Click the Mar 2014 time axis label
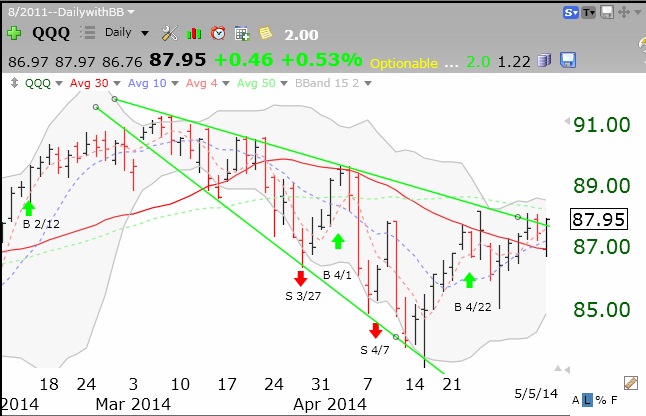646x416 pixels. 133,404
